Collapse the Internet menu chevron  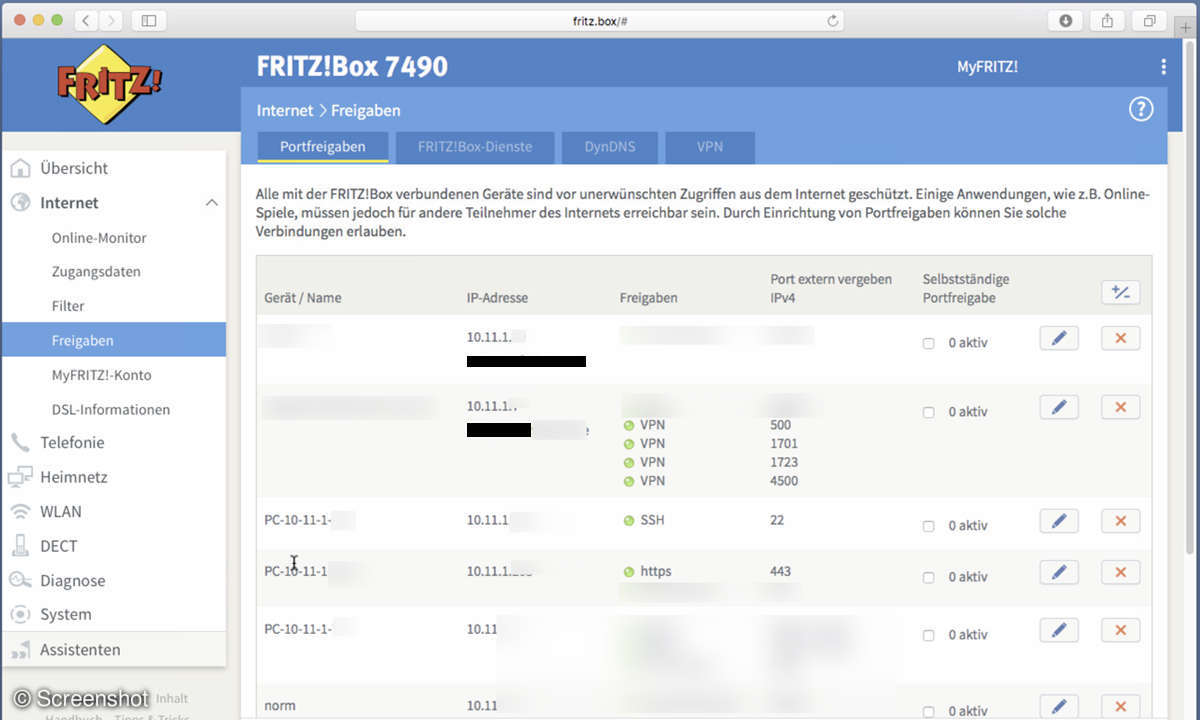(211, 202)
